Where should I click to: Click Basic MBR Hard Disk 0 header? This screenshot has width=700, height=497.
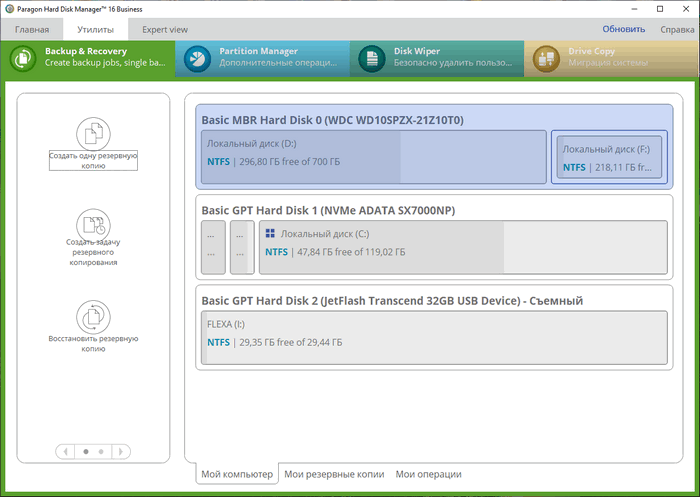pos(333,120)
